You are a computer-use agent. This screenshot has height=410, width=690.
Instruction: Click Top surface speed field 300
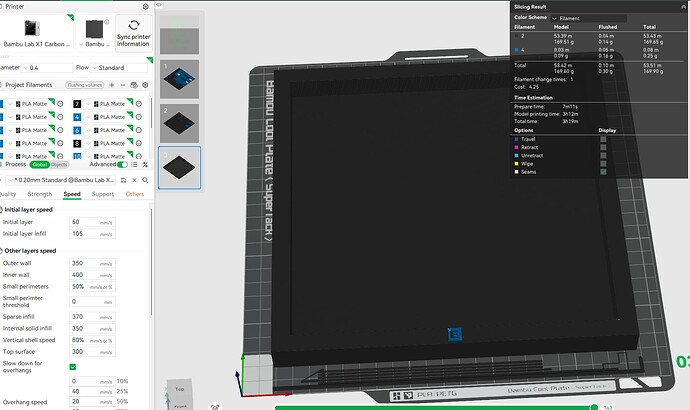92,352
